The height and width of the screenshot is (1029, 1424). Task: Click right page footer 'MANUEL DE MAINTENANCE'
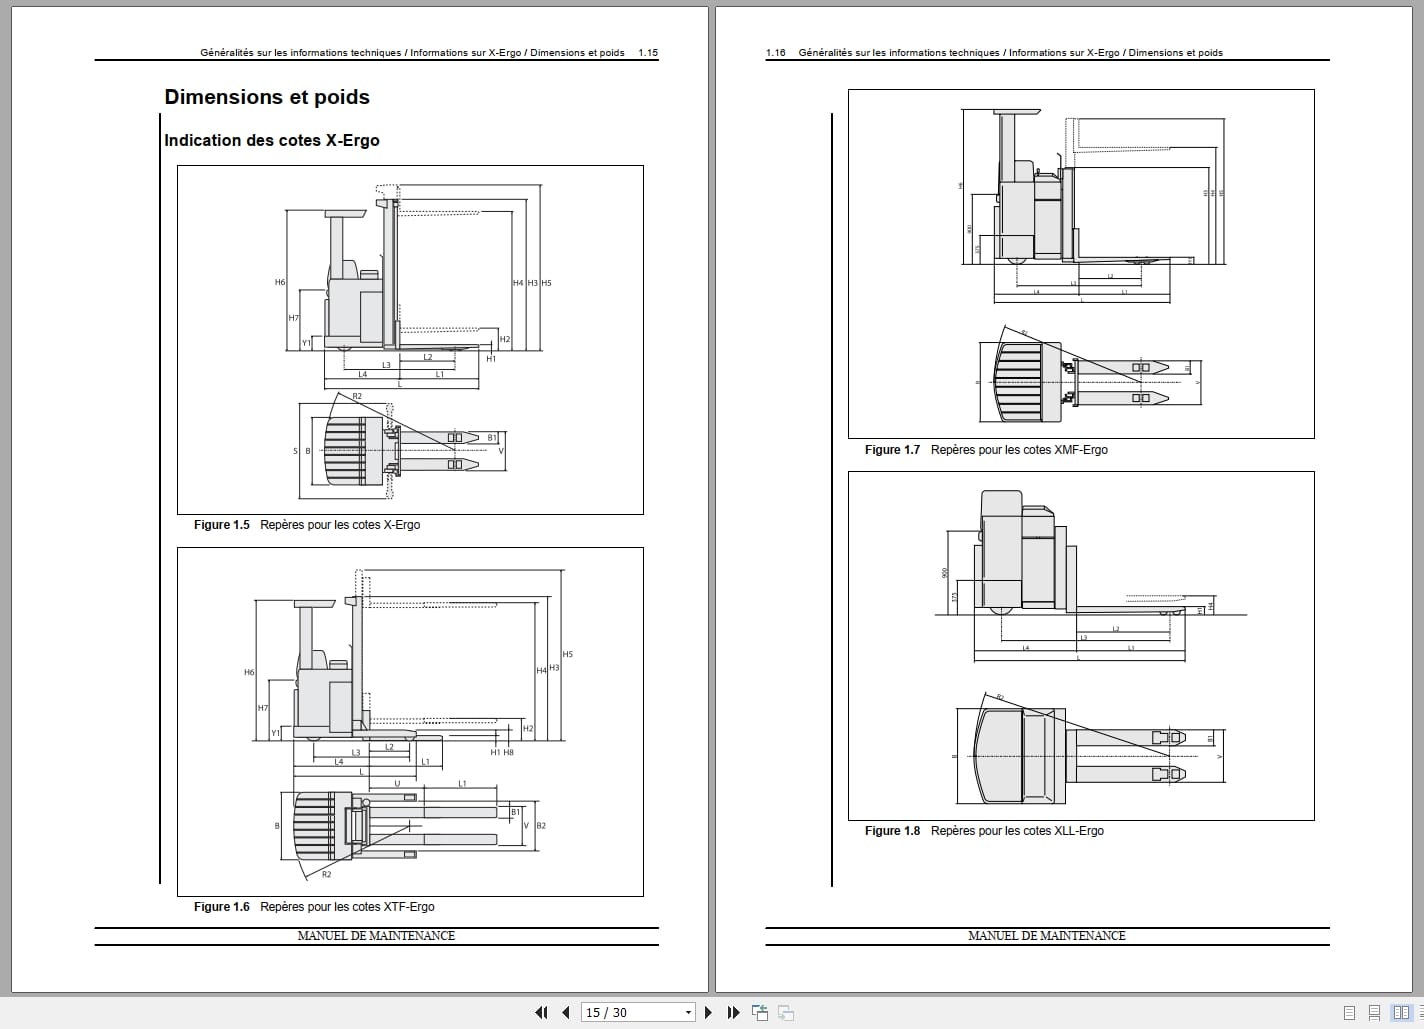1047,936
